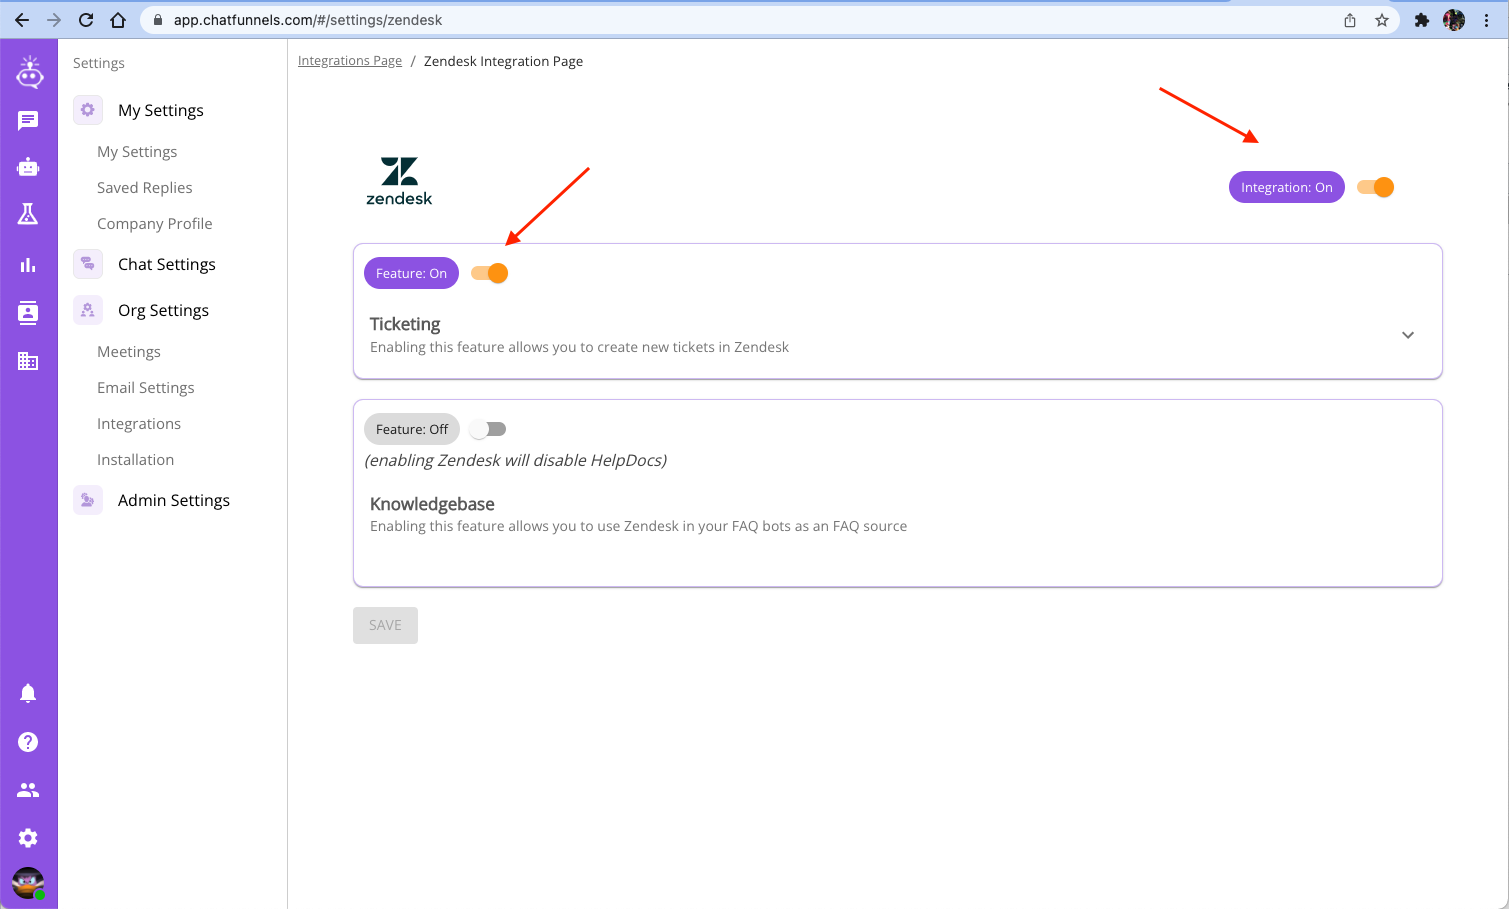Open Meetings settings

[129, 352]
